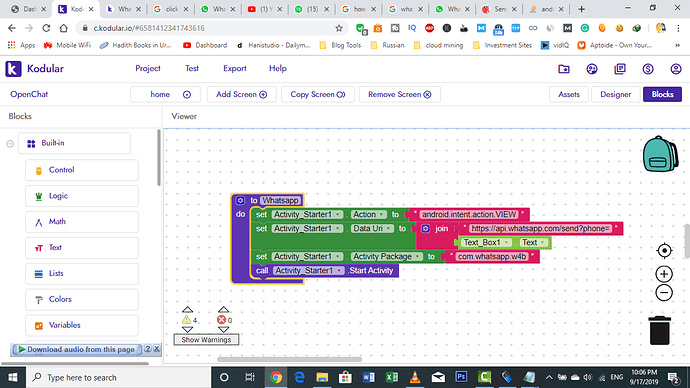
Task: Open the account profile icon
Action: pyautogui.click(x=676, y=69)
